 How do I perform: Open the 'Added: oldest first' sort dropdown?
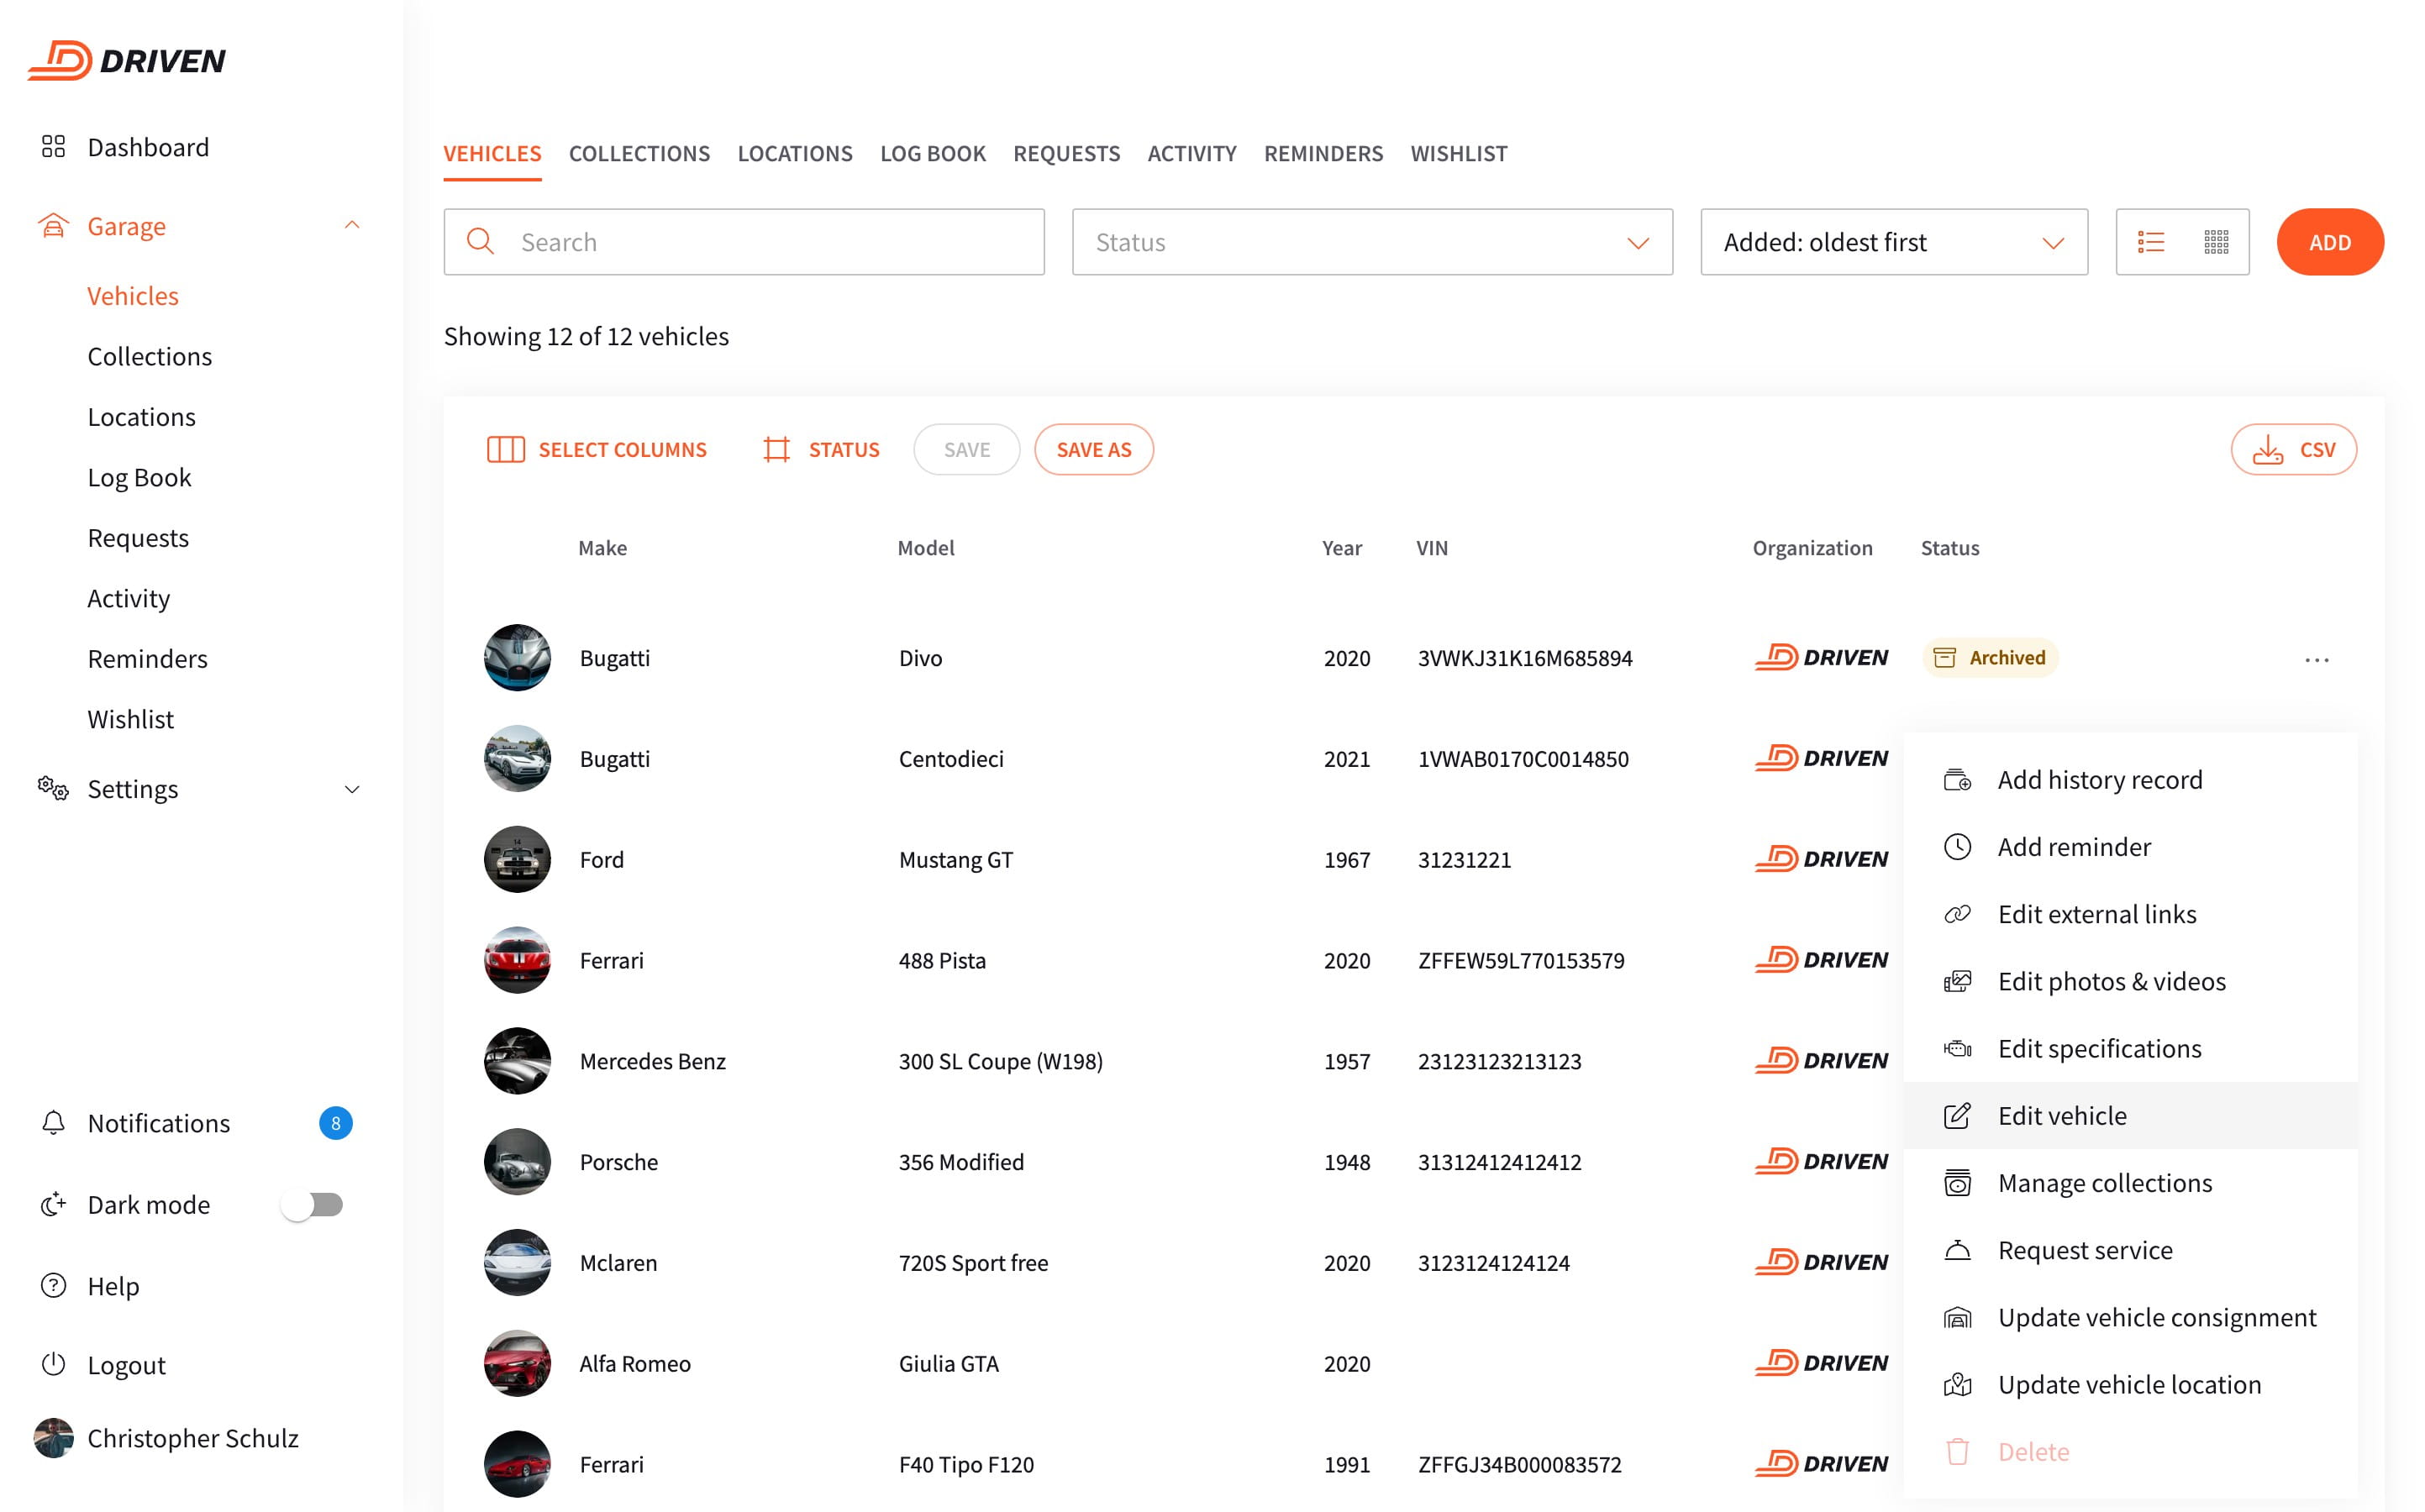tap(1893, 242)
